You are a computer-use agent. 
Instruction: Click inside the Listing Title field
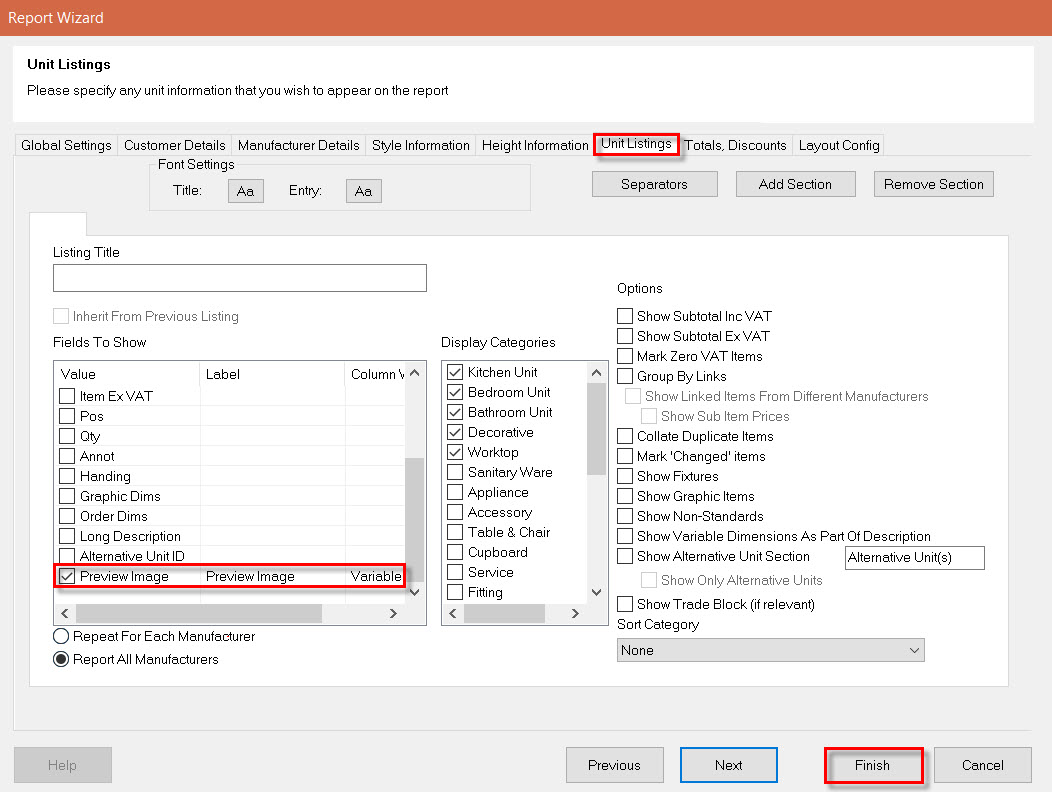[x=239, y=278]
